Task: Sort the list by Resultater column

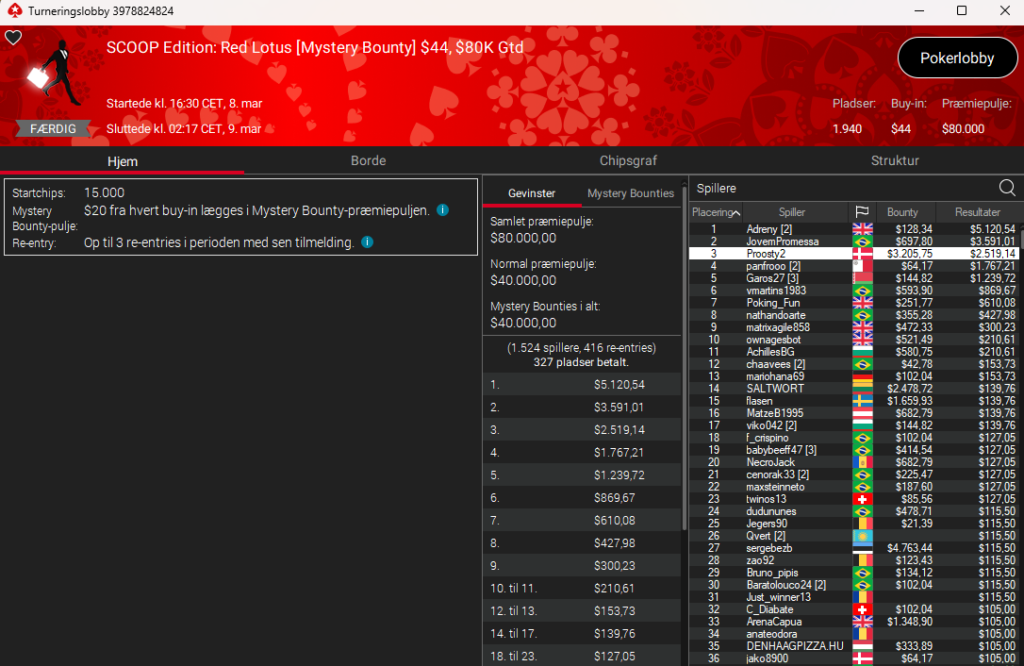Action: (977, 212)
